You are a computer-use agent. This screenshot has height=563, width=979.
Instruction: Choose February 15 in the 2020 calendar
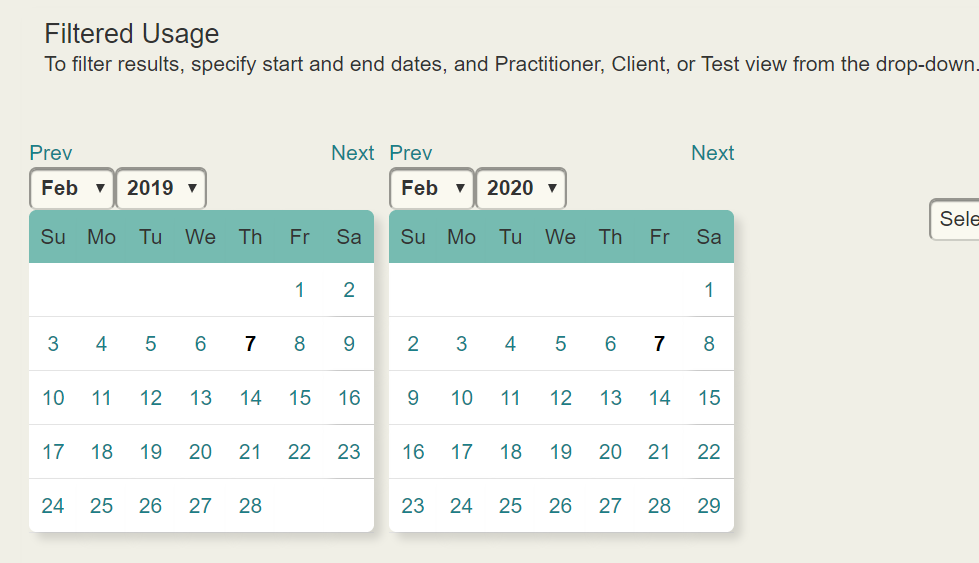click(709, 398)
